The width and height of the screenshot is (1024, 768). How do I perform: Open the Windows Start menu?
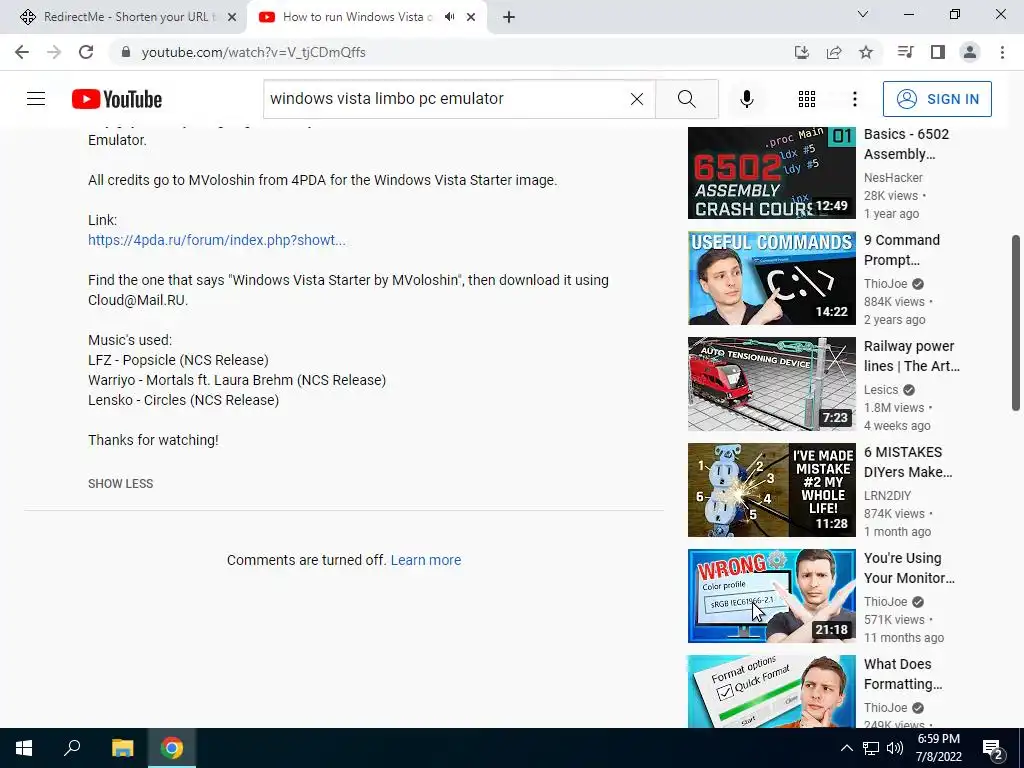click(24, 748)
